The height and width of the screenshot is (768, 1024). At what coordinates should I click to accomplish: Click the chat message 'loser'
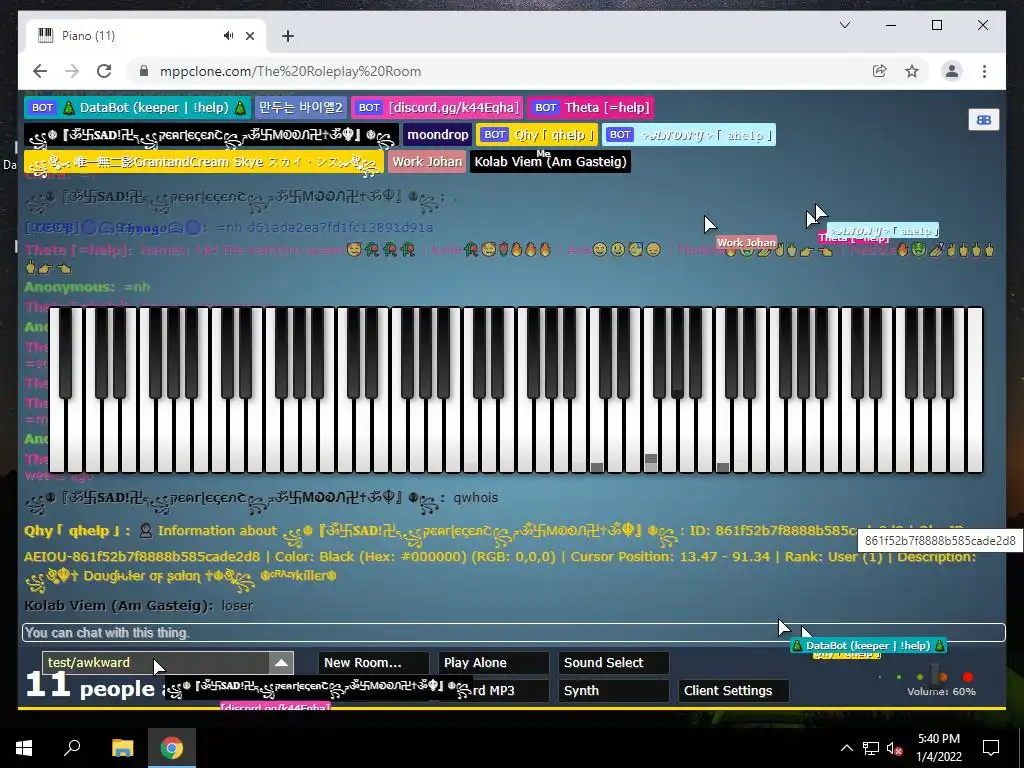click(237, 605)
